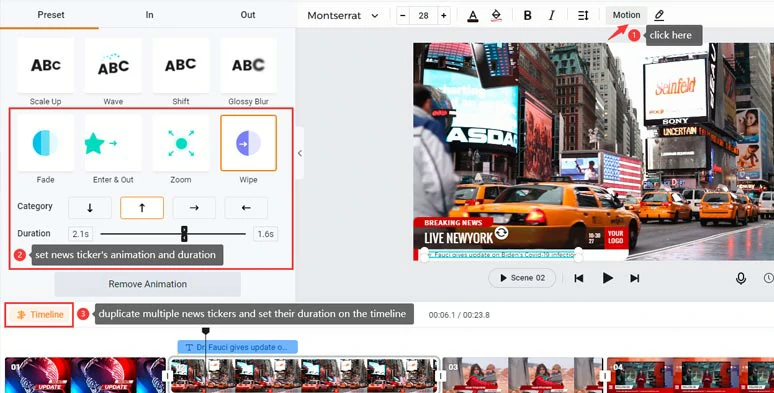The height and width of the screenshot is (393, 774).
Task: Switch to the In animation tab
Action: point(150,15)
